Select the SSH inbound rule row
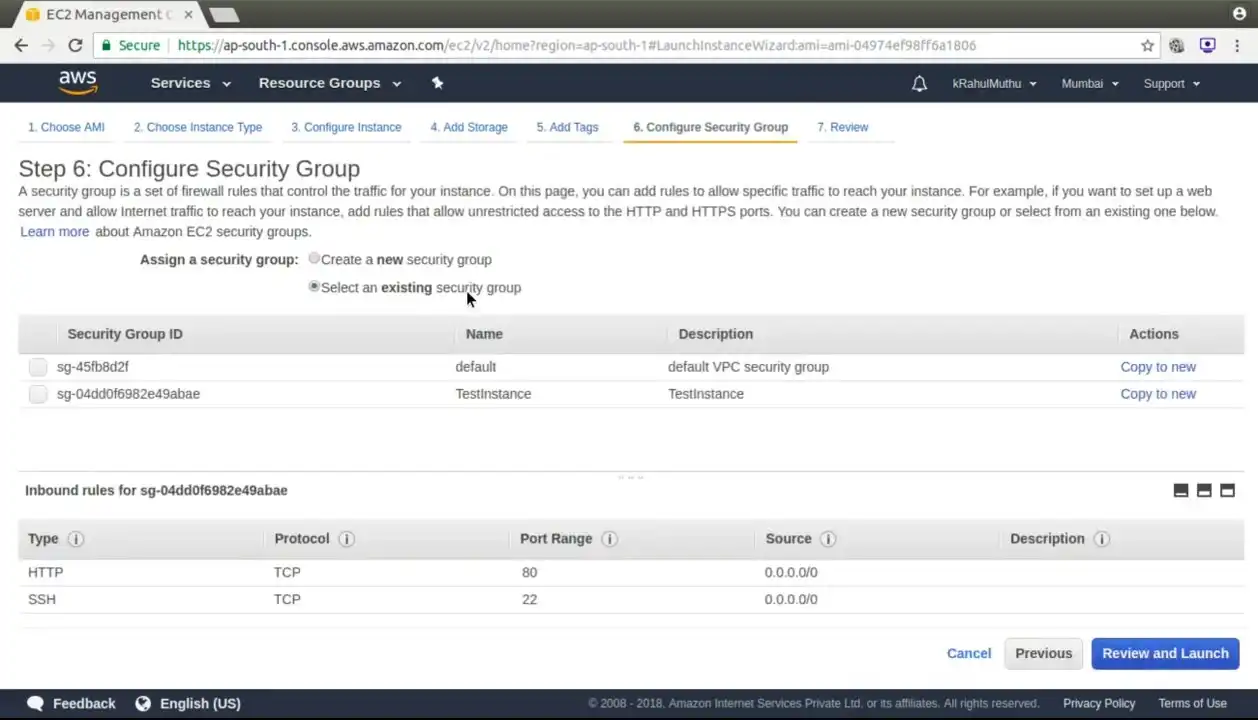The image size is (1258, 720). tap(631, 599)
